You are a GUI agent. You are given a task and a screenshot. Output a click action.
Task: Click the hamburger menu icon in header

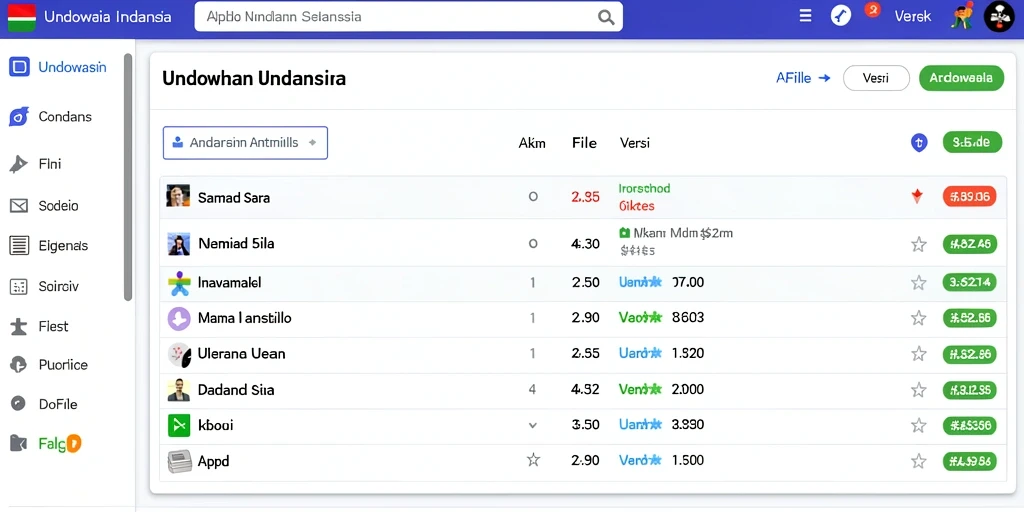(x=805, y=16)
